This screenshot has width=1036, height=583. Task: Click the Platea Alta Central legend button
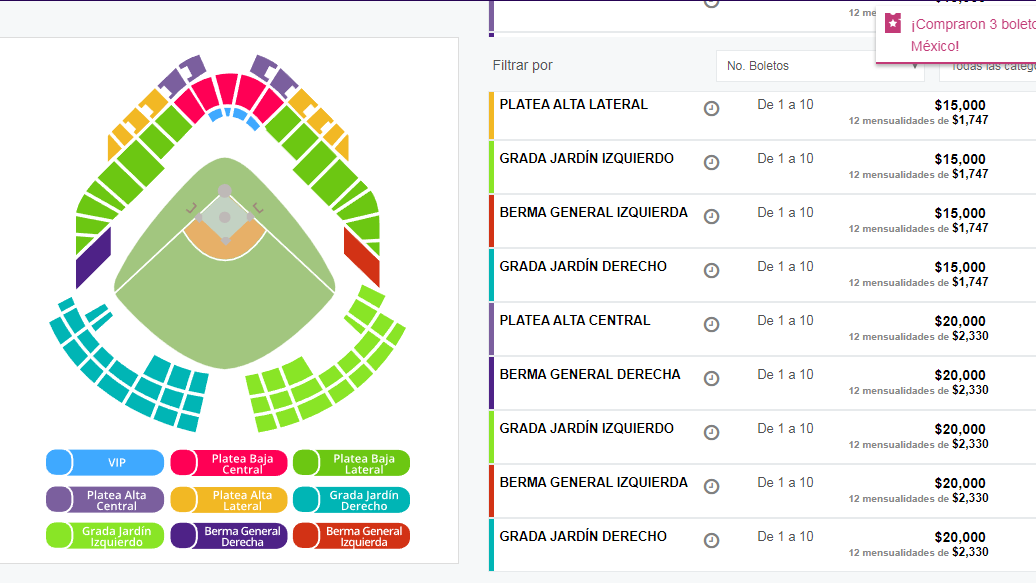click(x=104, y=498)
